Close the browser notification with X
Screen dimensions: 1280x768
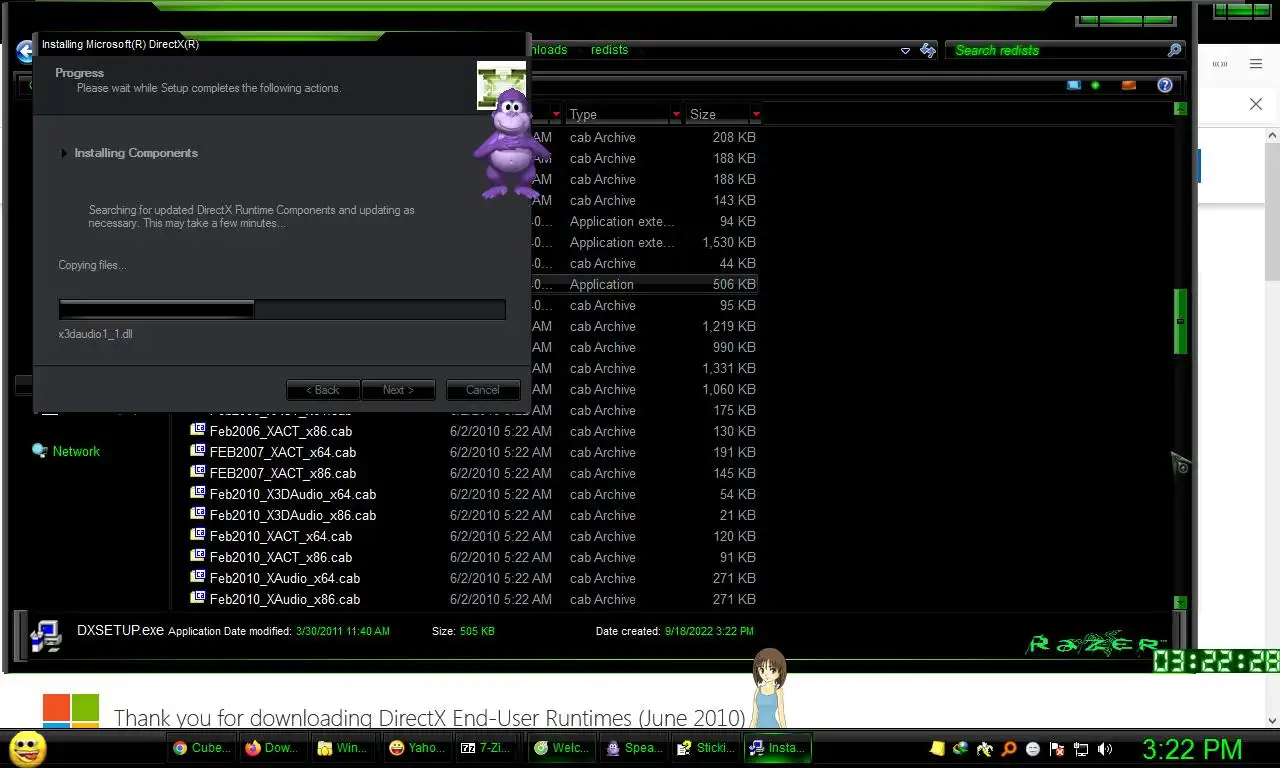click(x=1256, y=104)
